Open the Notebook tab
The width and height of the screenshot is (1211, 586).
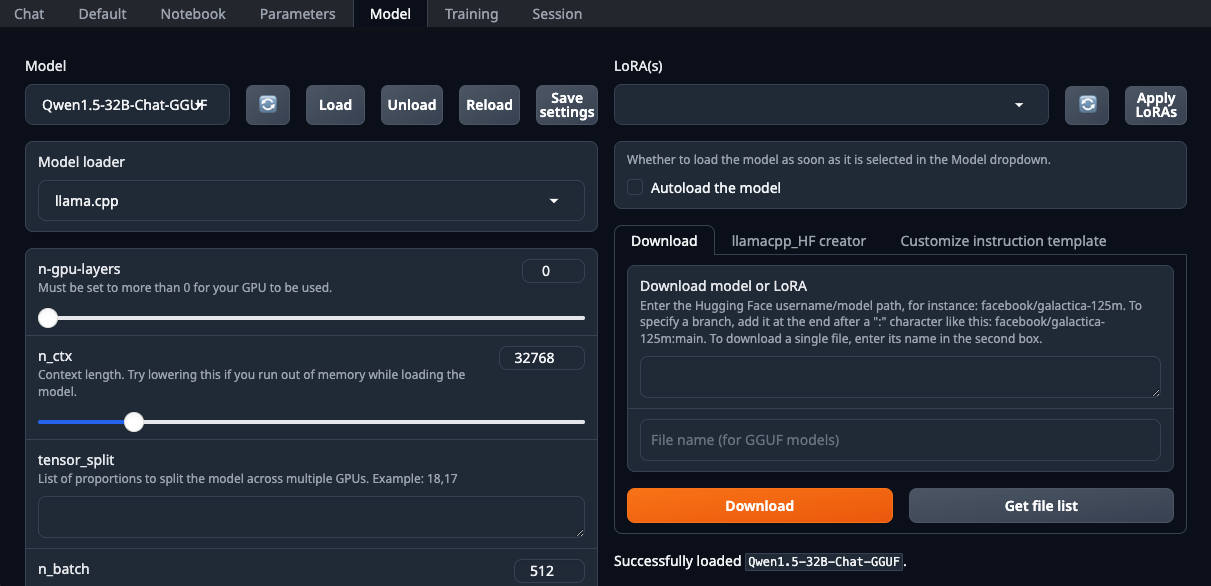[x=193, y=14]
